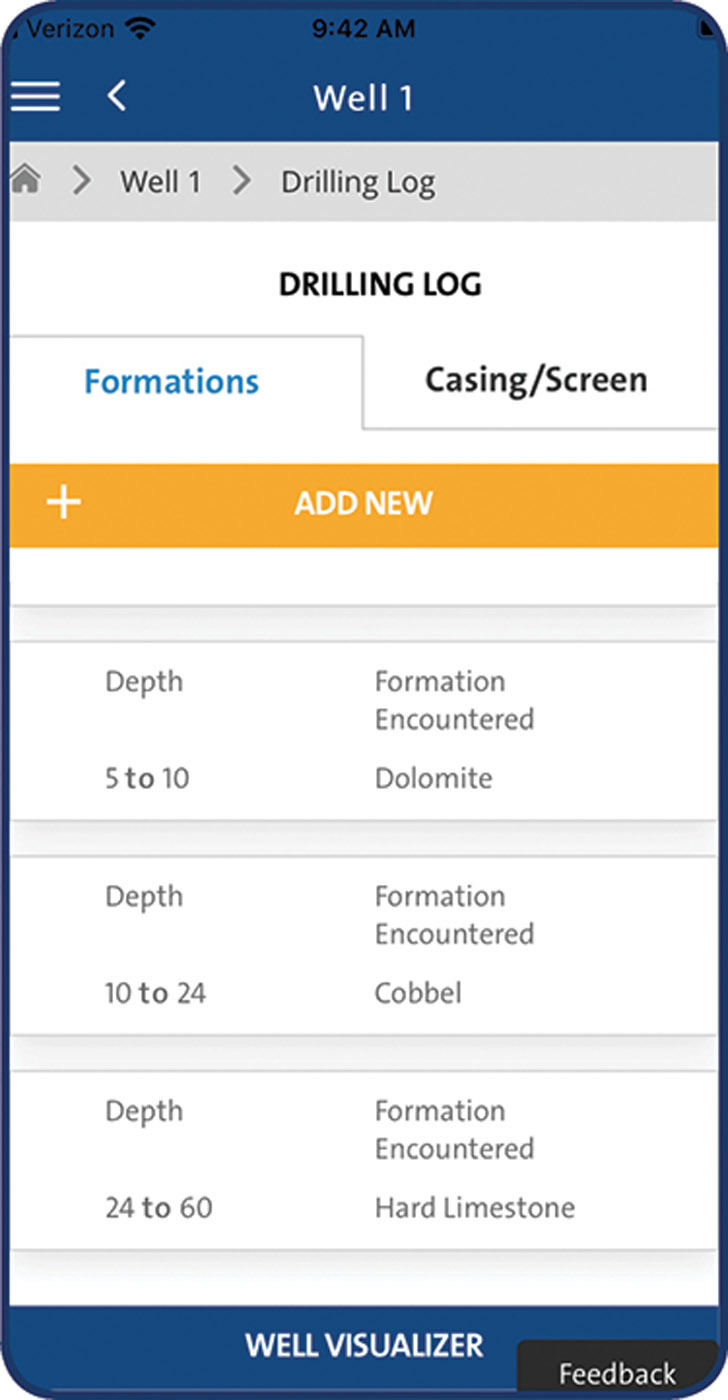Screen dimensions: 728x1400
Task: Open the Dolomite formation entry
Action: tap(364, 731)
